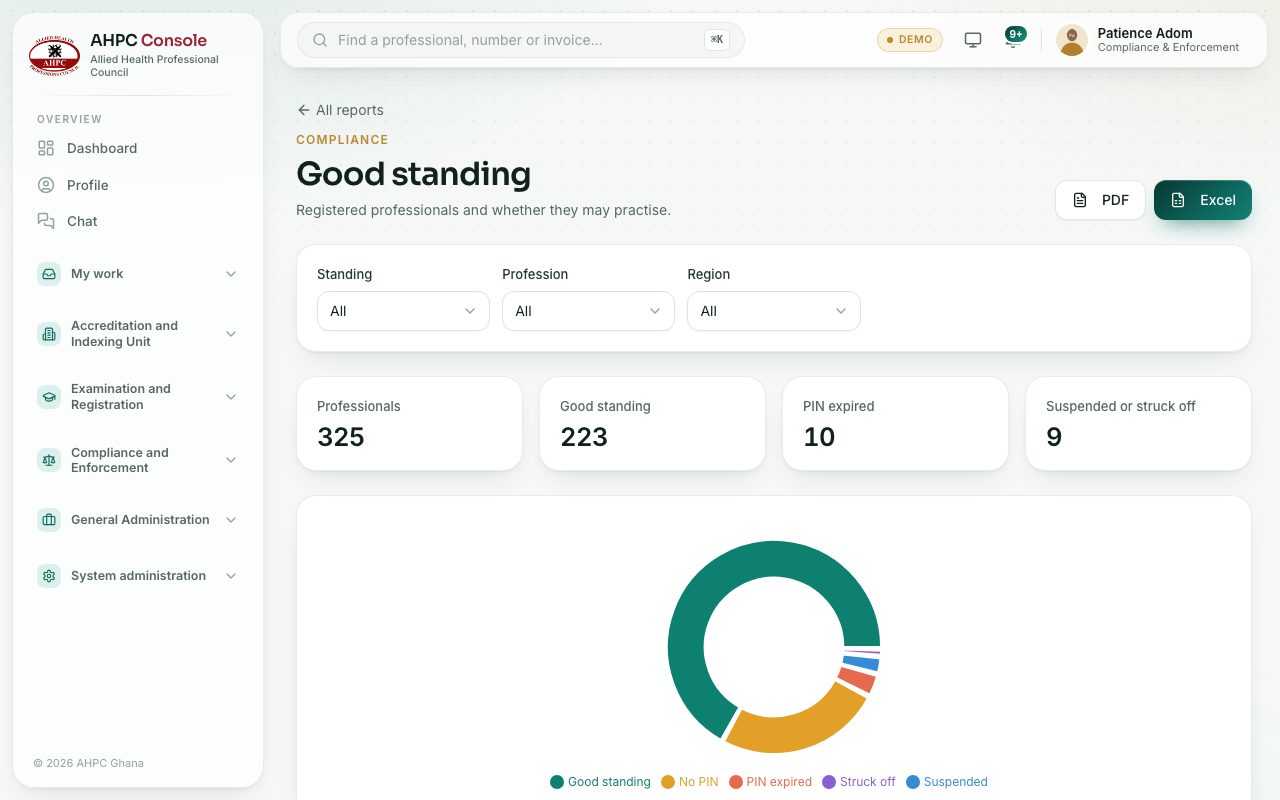The width and height of the screenshot is (1280, 800).
Task: Click the back arrow beside All reports
Action: tap(304, 110)
